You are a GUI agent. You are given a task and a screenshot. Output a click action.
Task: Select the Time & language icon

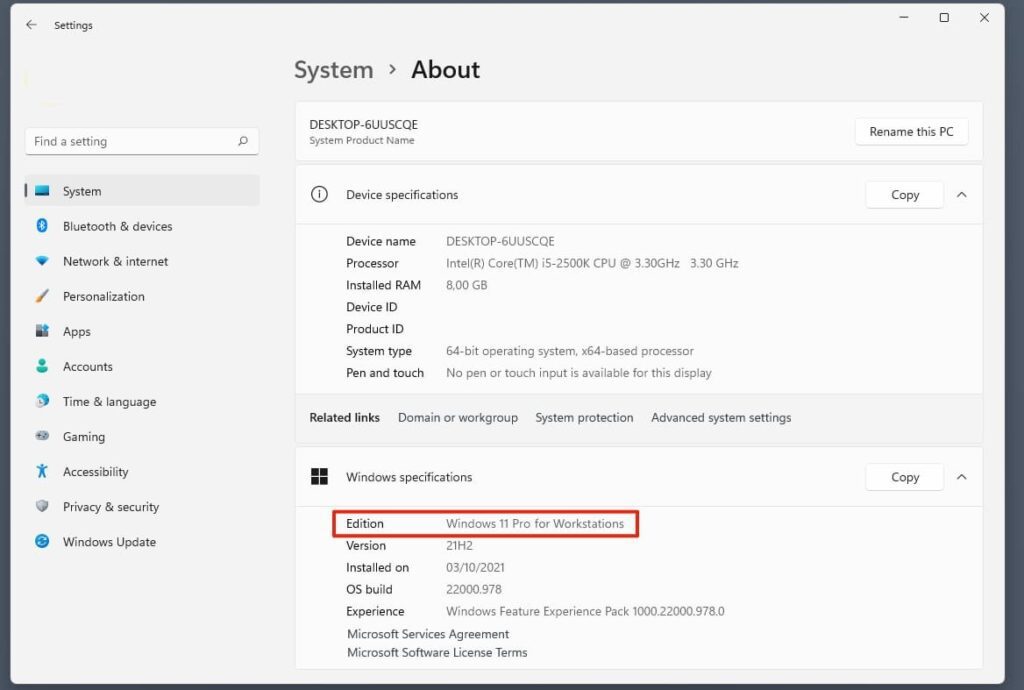pos(42,401)
